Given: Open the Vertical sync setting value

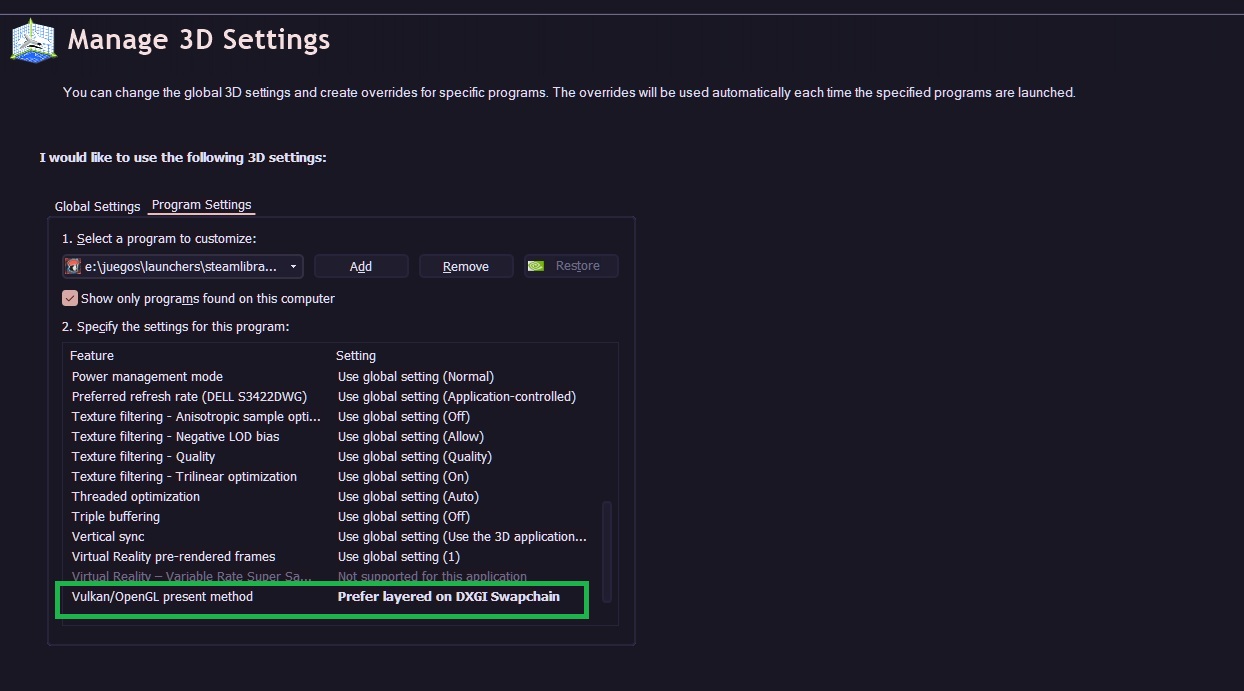Looking at the screenshot, I should point(462,537).
